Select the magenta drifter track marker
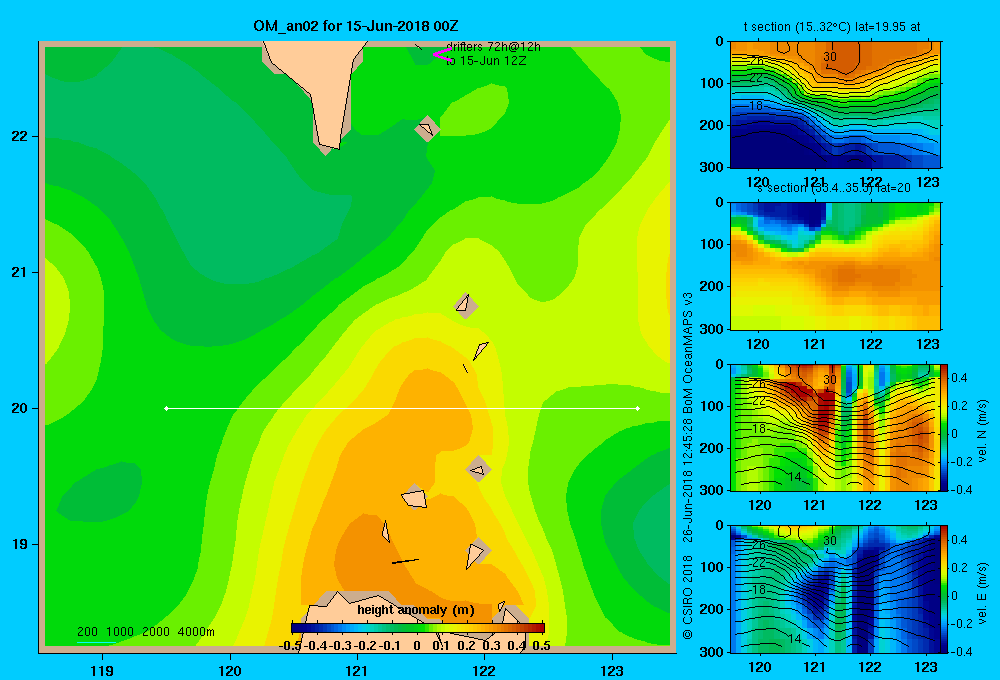This screenshot has height=680, width=1000. [441, 55]
